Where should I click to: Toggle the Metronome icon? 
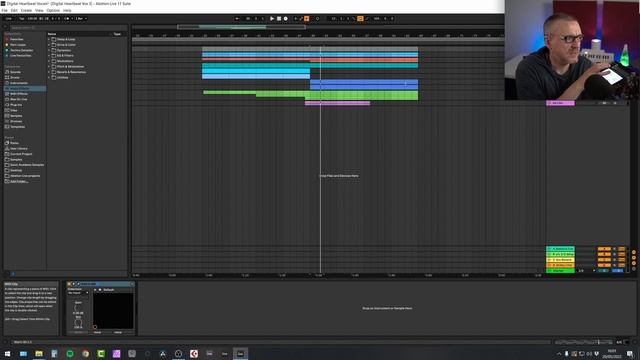[67, 18]
